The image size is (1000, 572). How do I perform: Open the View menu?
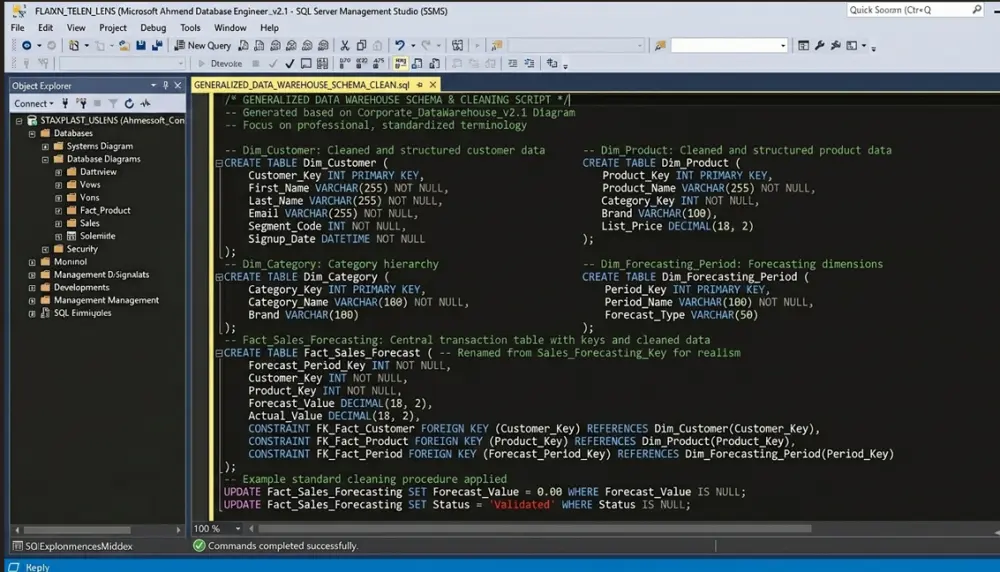[x=76, y=27]
